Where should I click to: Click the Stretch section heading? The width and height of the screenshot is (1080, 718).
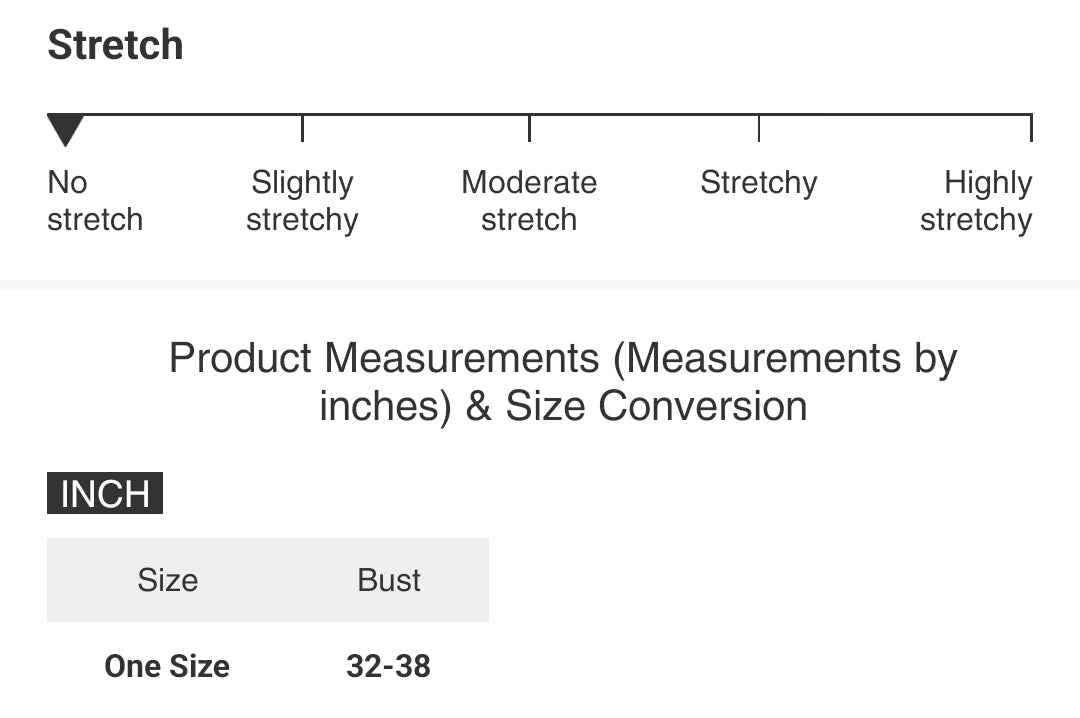(x=116, y=45)
